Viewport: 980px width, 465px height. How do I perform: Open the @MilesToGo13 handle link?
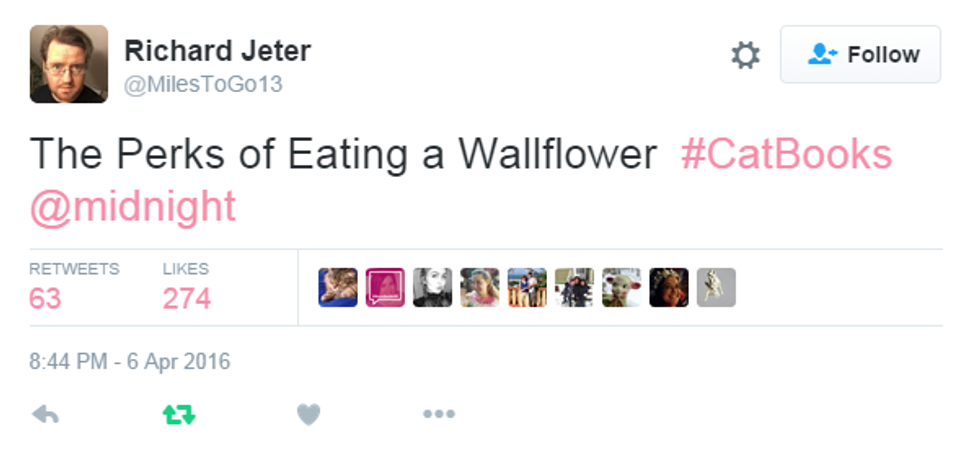pos(203,85)
